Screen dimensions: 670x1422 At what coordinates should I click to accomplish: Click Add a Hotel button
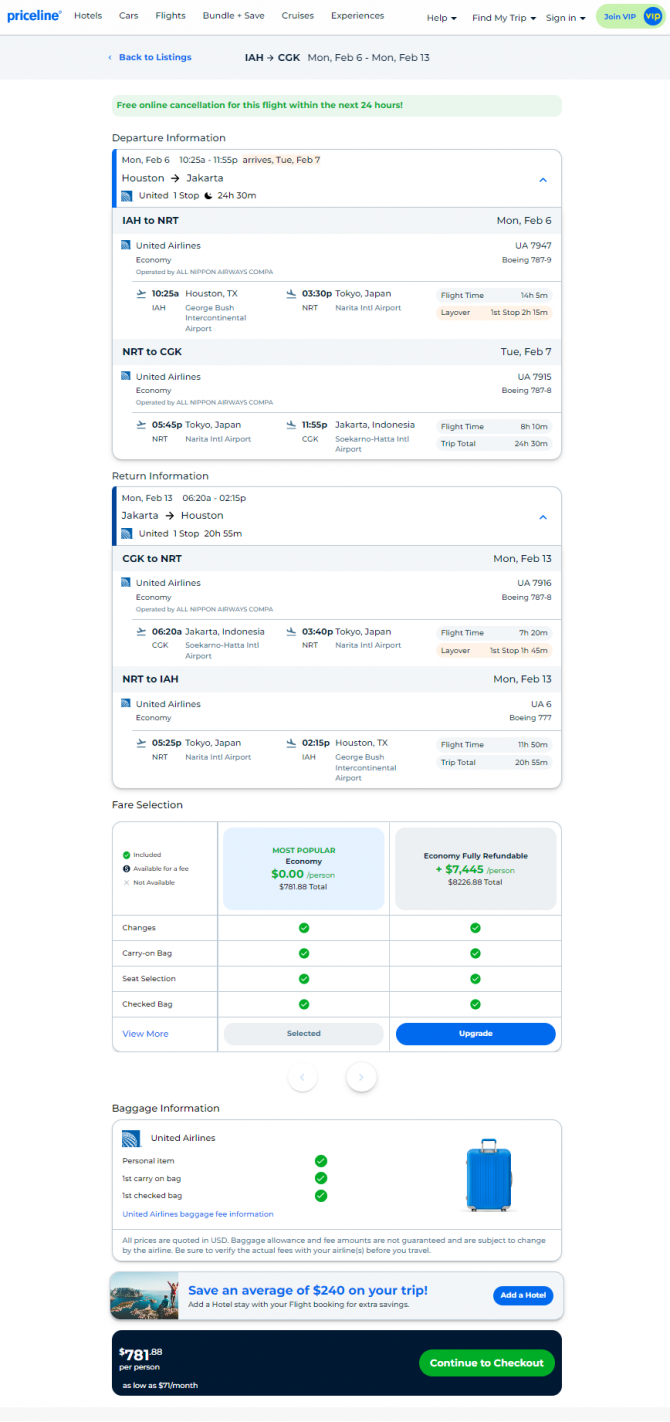(x=522, y=1295)
